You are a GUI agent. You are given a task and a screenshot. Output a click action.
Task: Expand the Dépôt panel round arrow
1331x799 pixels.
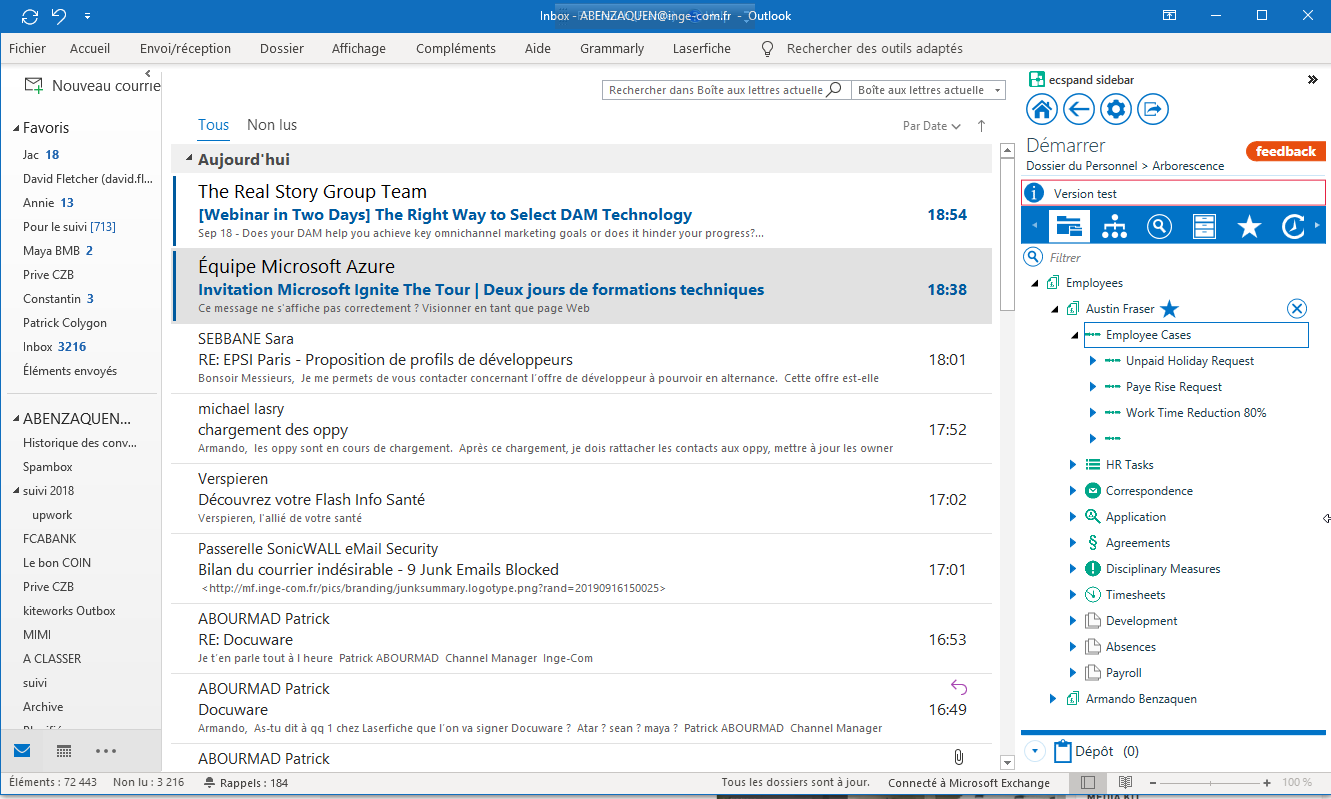coord(1035,751)
